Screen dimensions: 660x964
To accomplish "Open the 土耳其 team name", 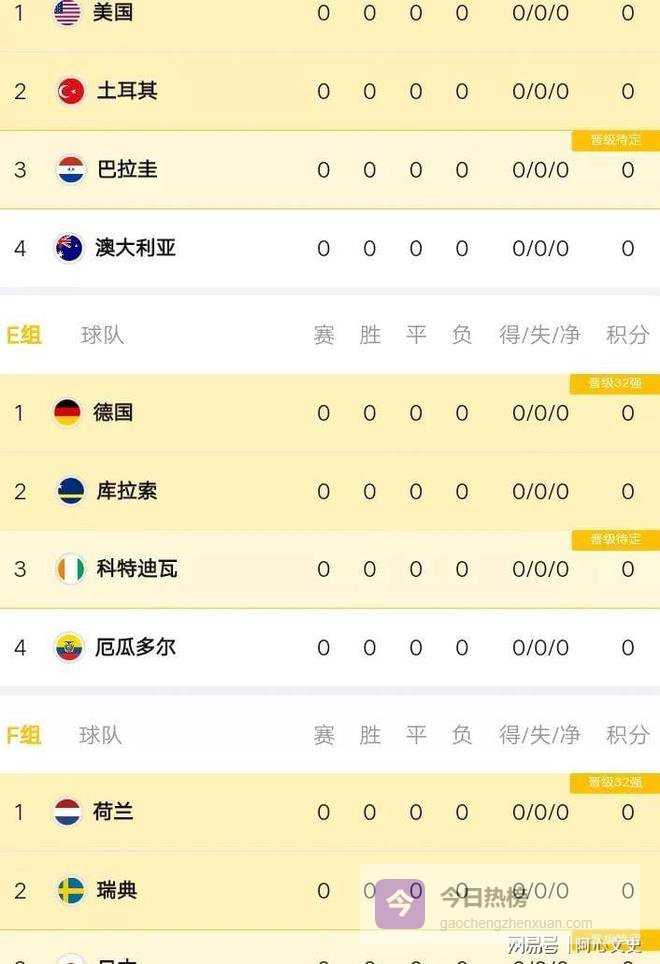I will point(127,91).
